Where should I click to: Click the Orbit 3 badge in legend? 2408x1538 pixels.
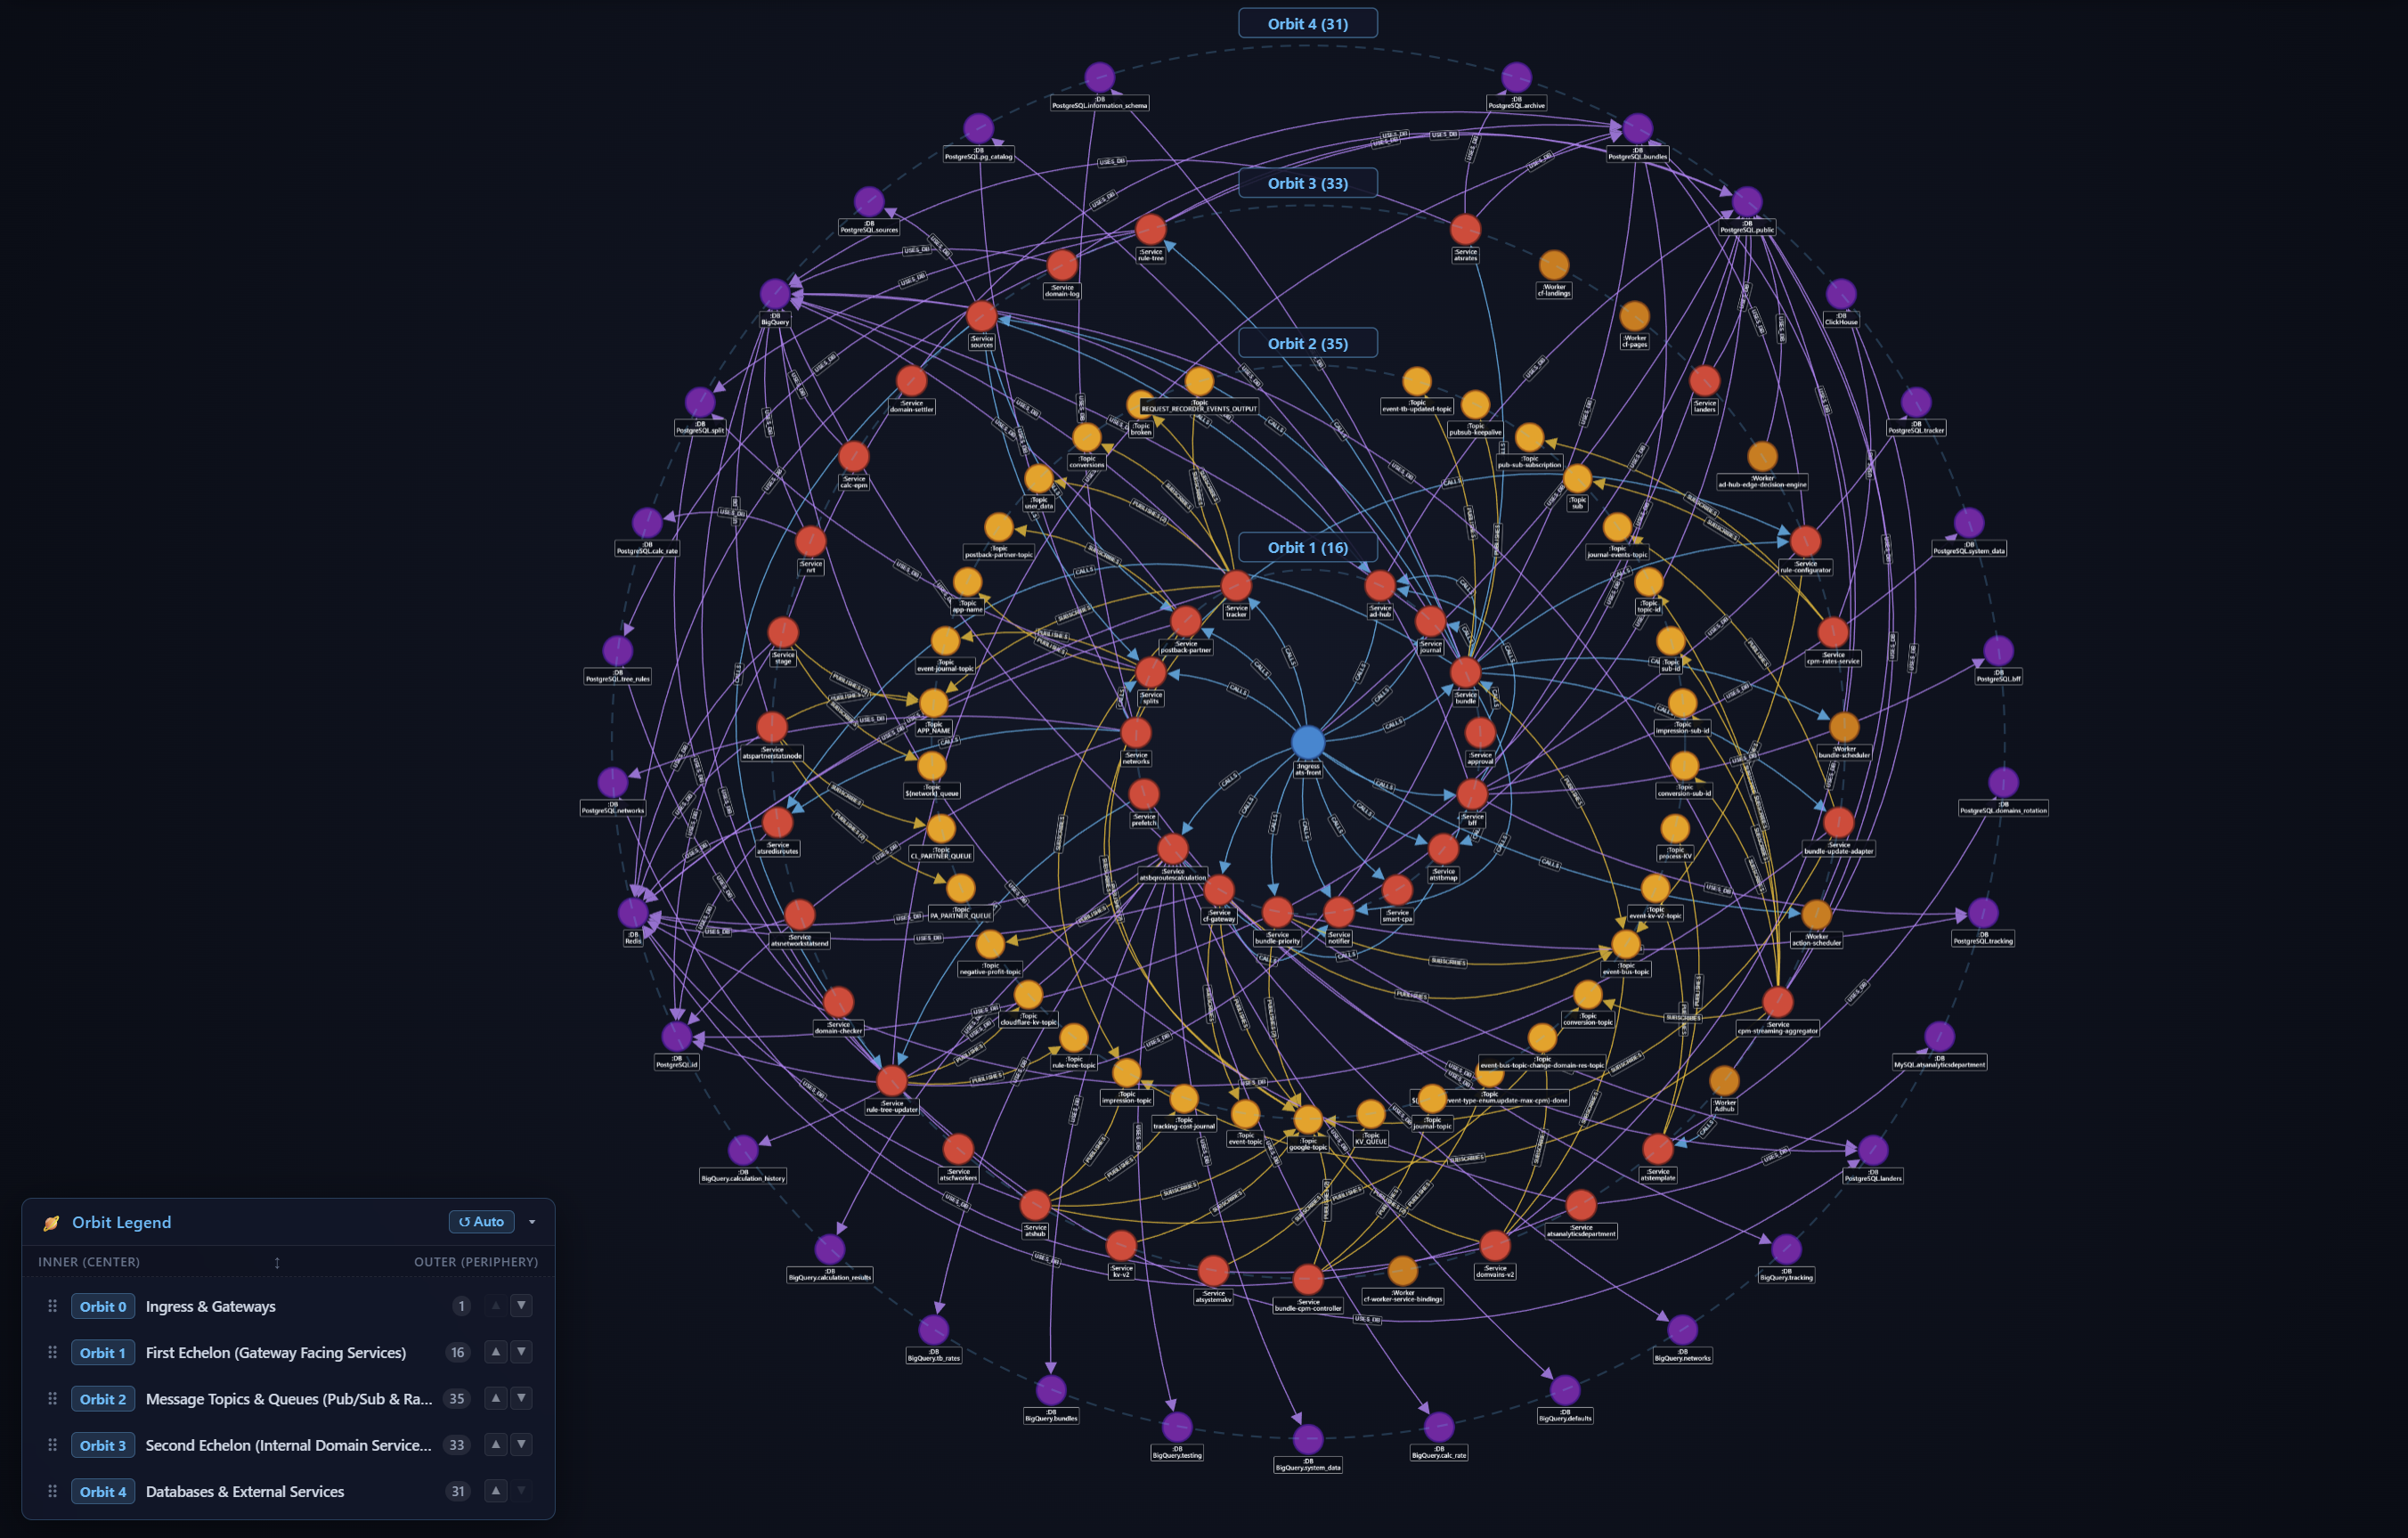pyautogui.click(x=103, y=1445)
